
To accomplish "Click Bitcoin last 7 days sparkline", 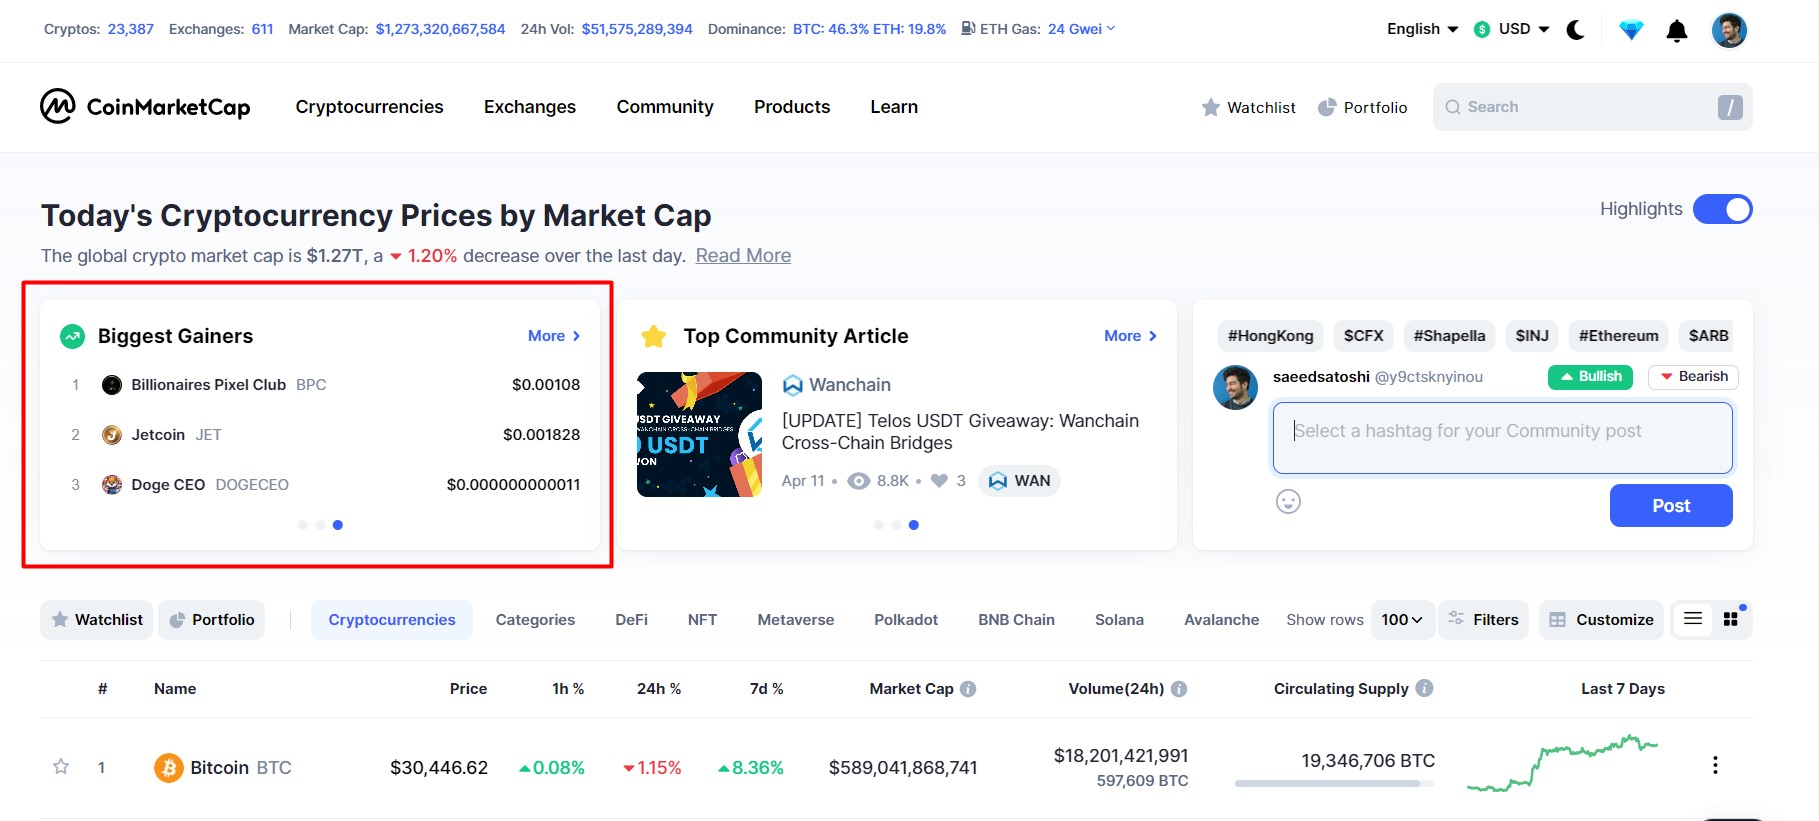I will 1562,763.
